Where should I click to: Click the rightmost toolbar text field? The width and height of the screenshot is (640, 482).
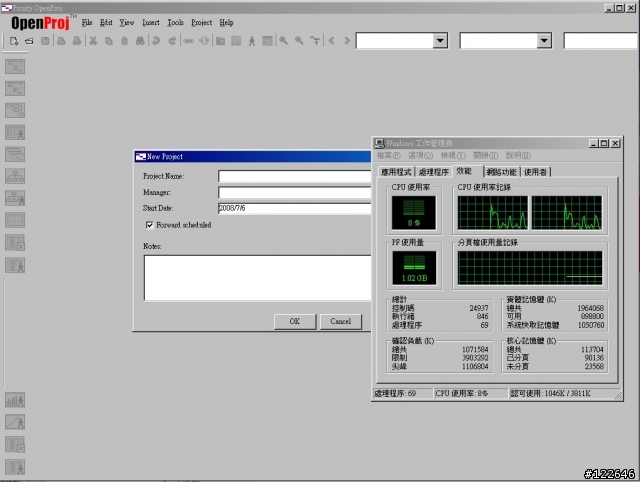(600, 41)
